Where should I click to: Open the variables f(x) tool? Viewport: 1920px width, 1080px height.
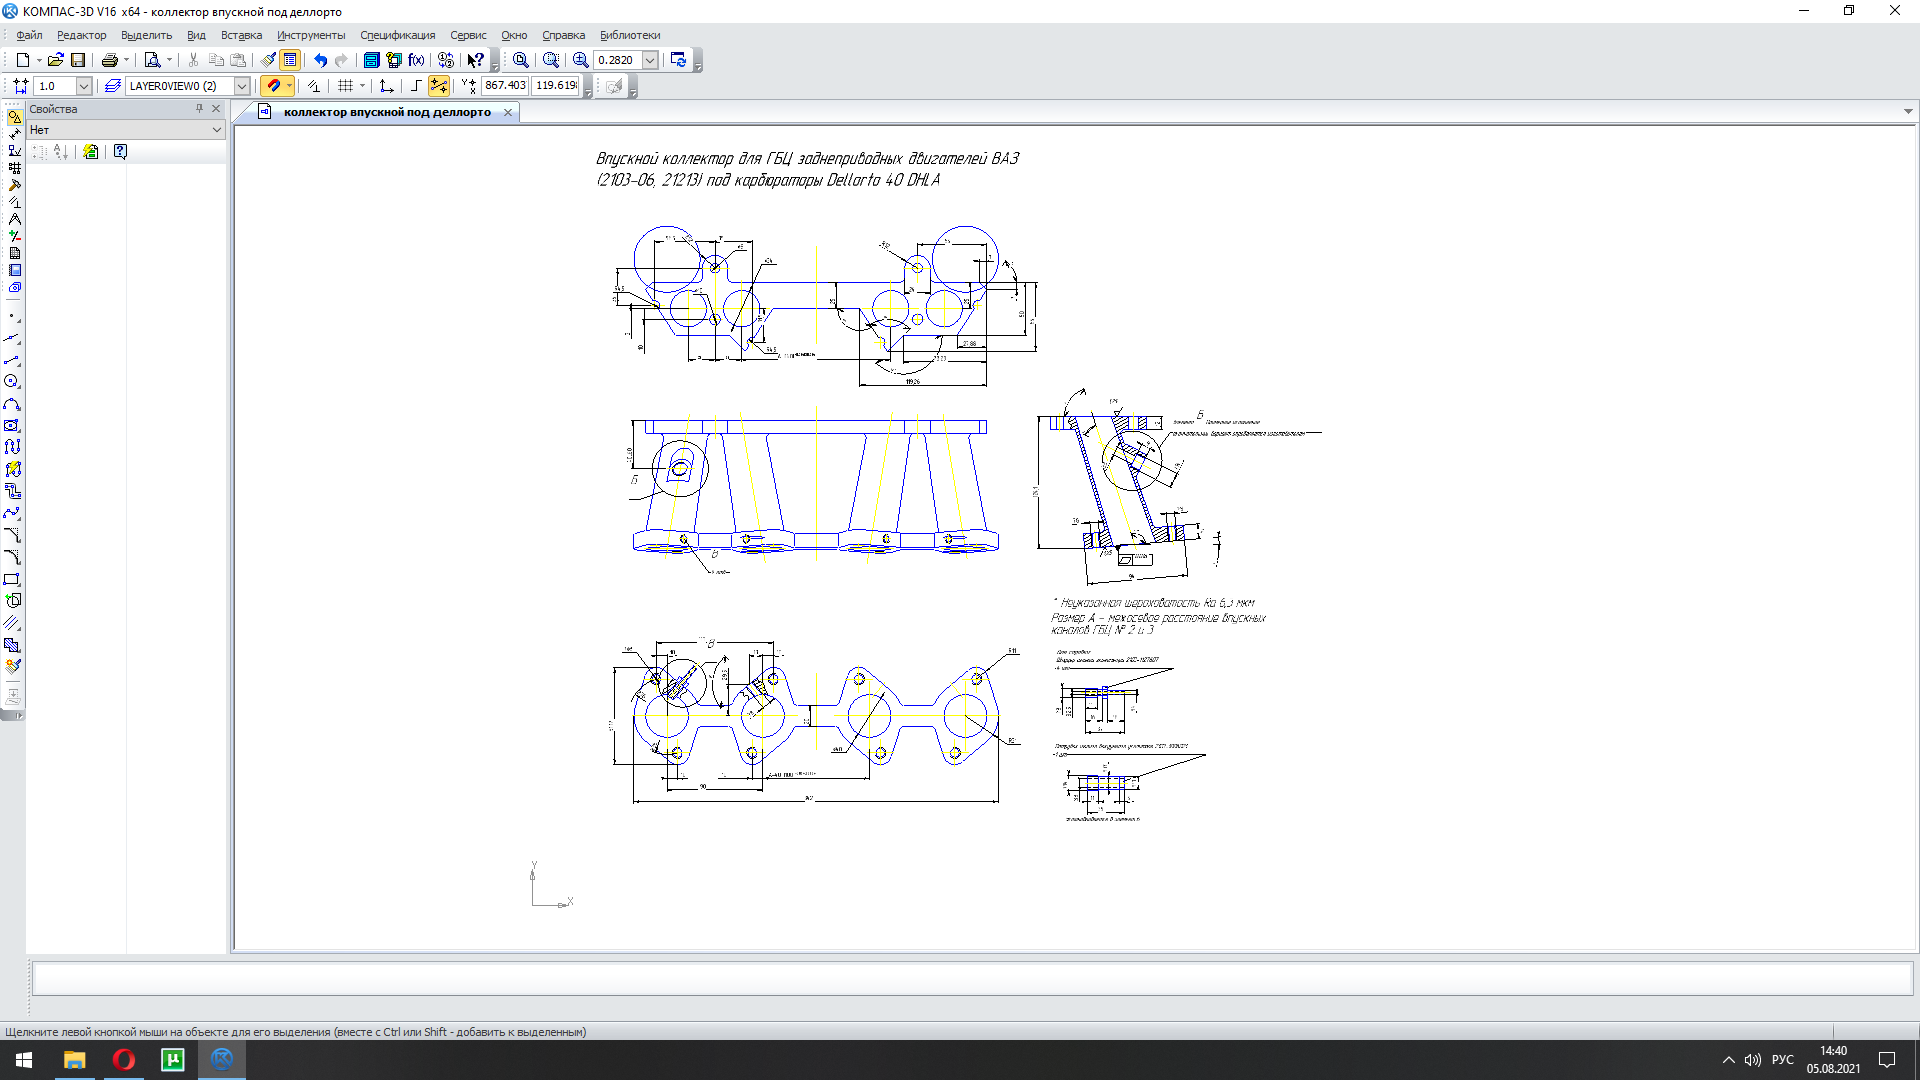pyautogui.click(x=416, y=60)
